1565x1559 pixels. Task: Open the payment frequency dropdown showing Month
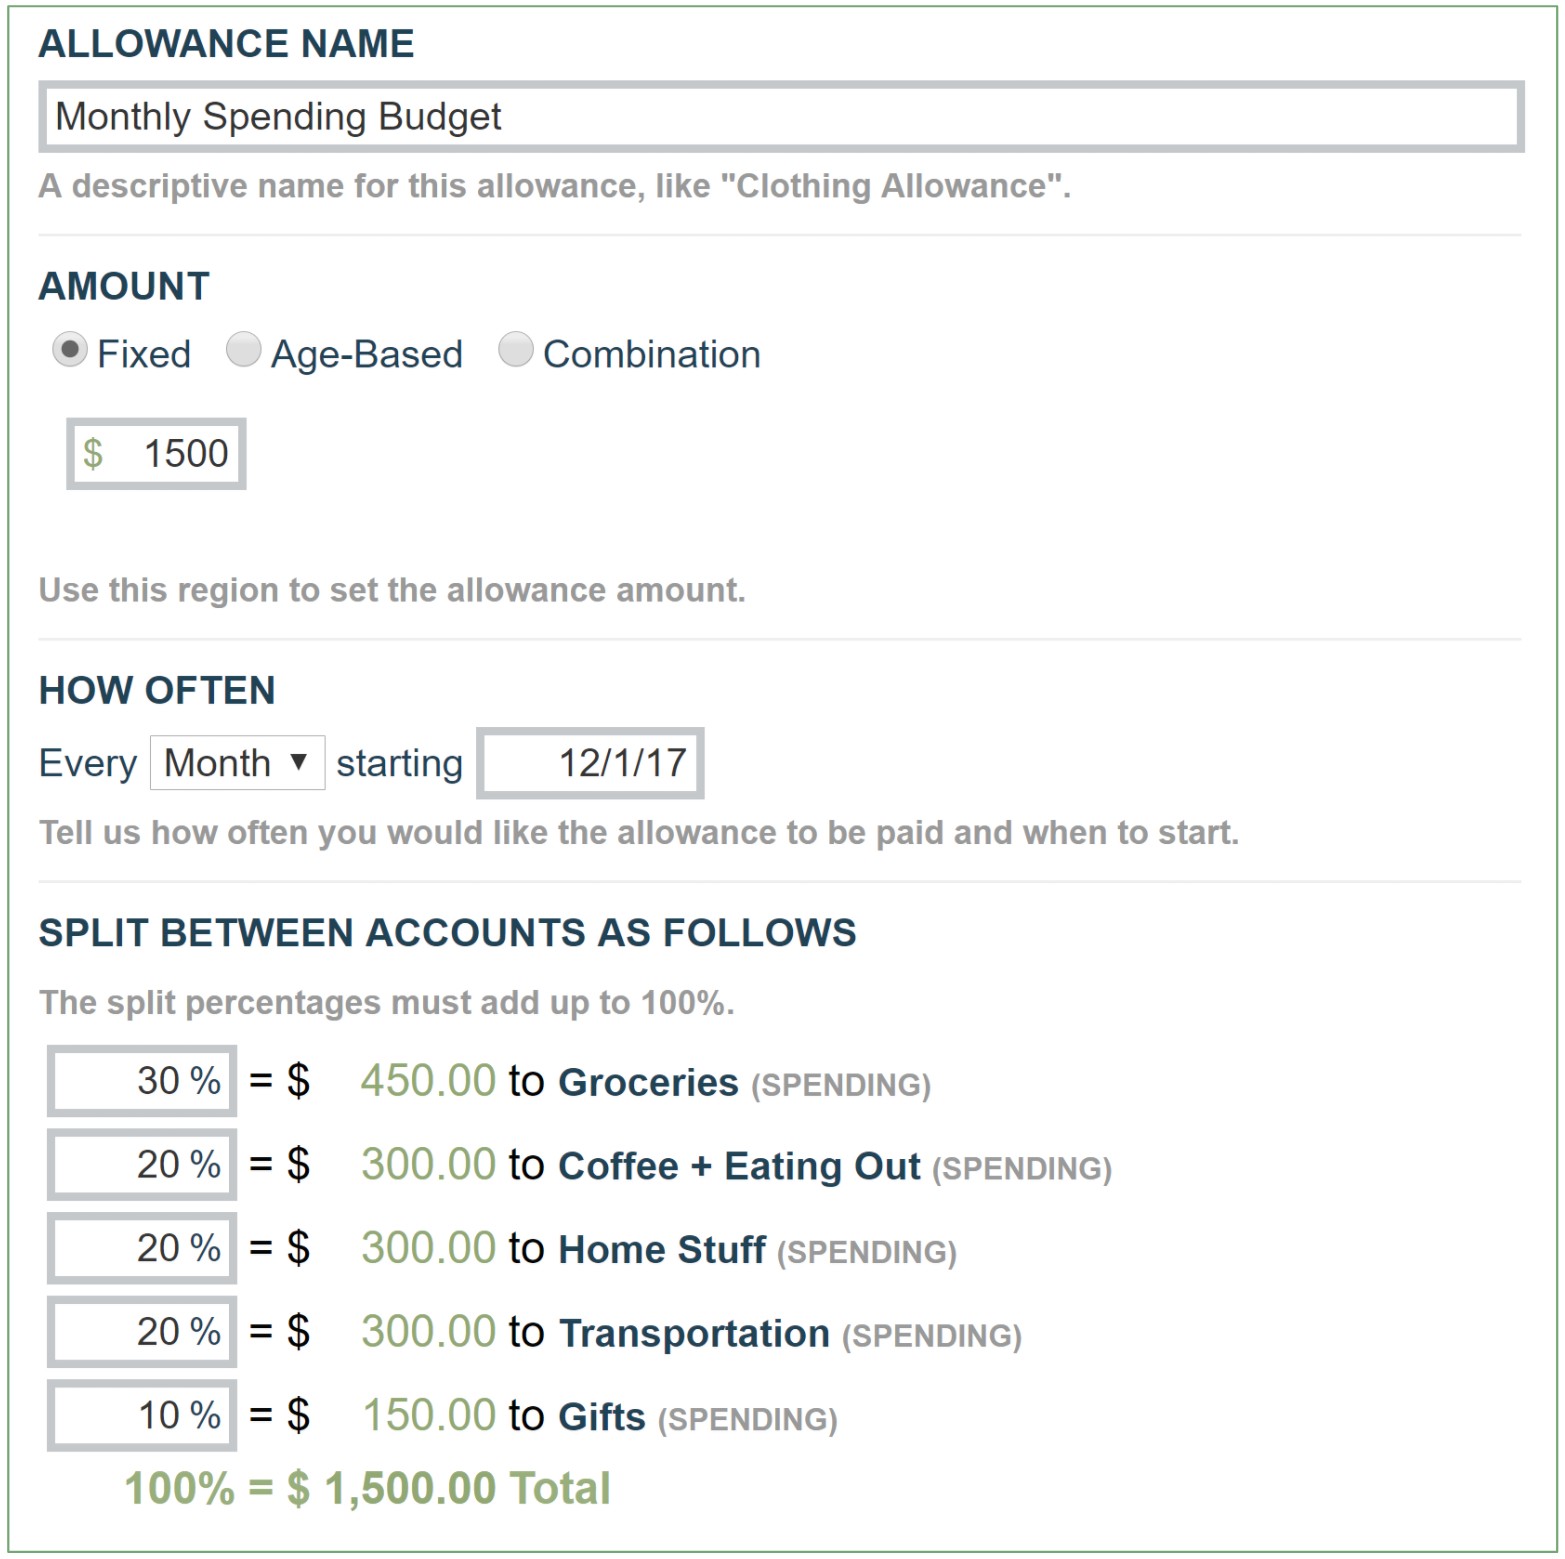click(236, 762)
